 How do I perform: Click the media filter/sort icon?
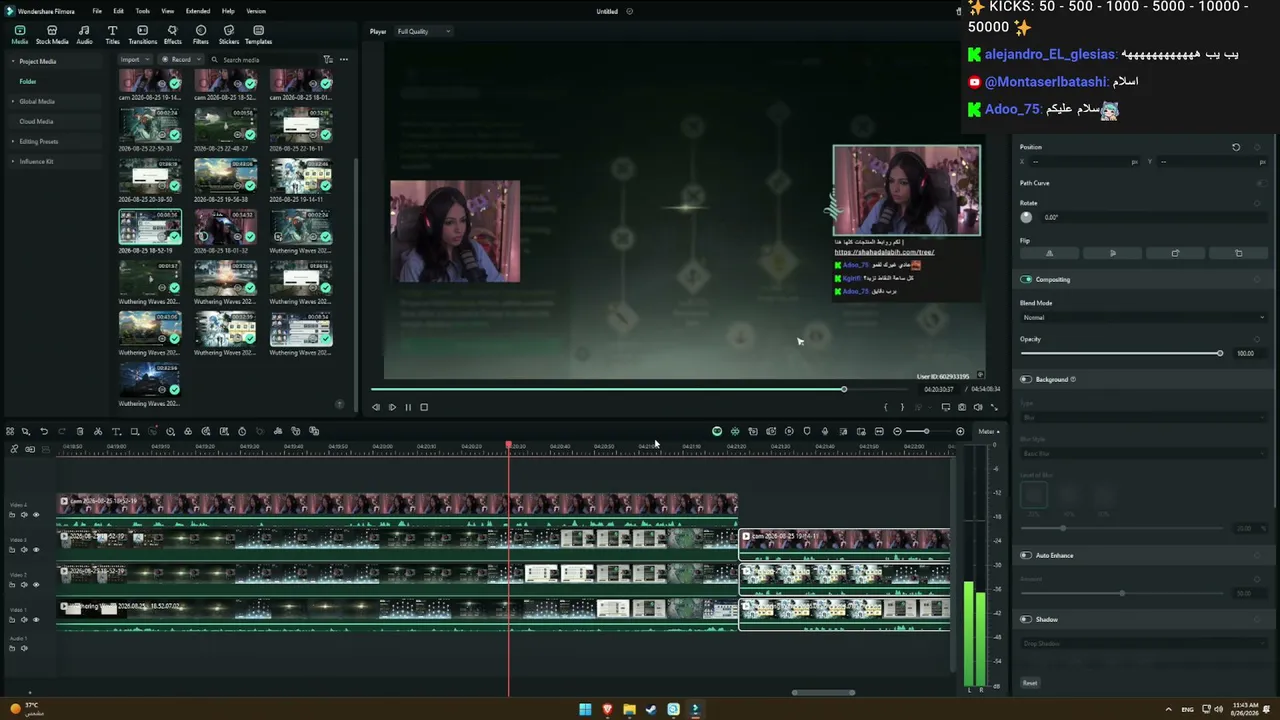(327, 60)
